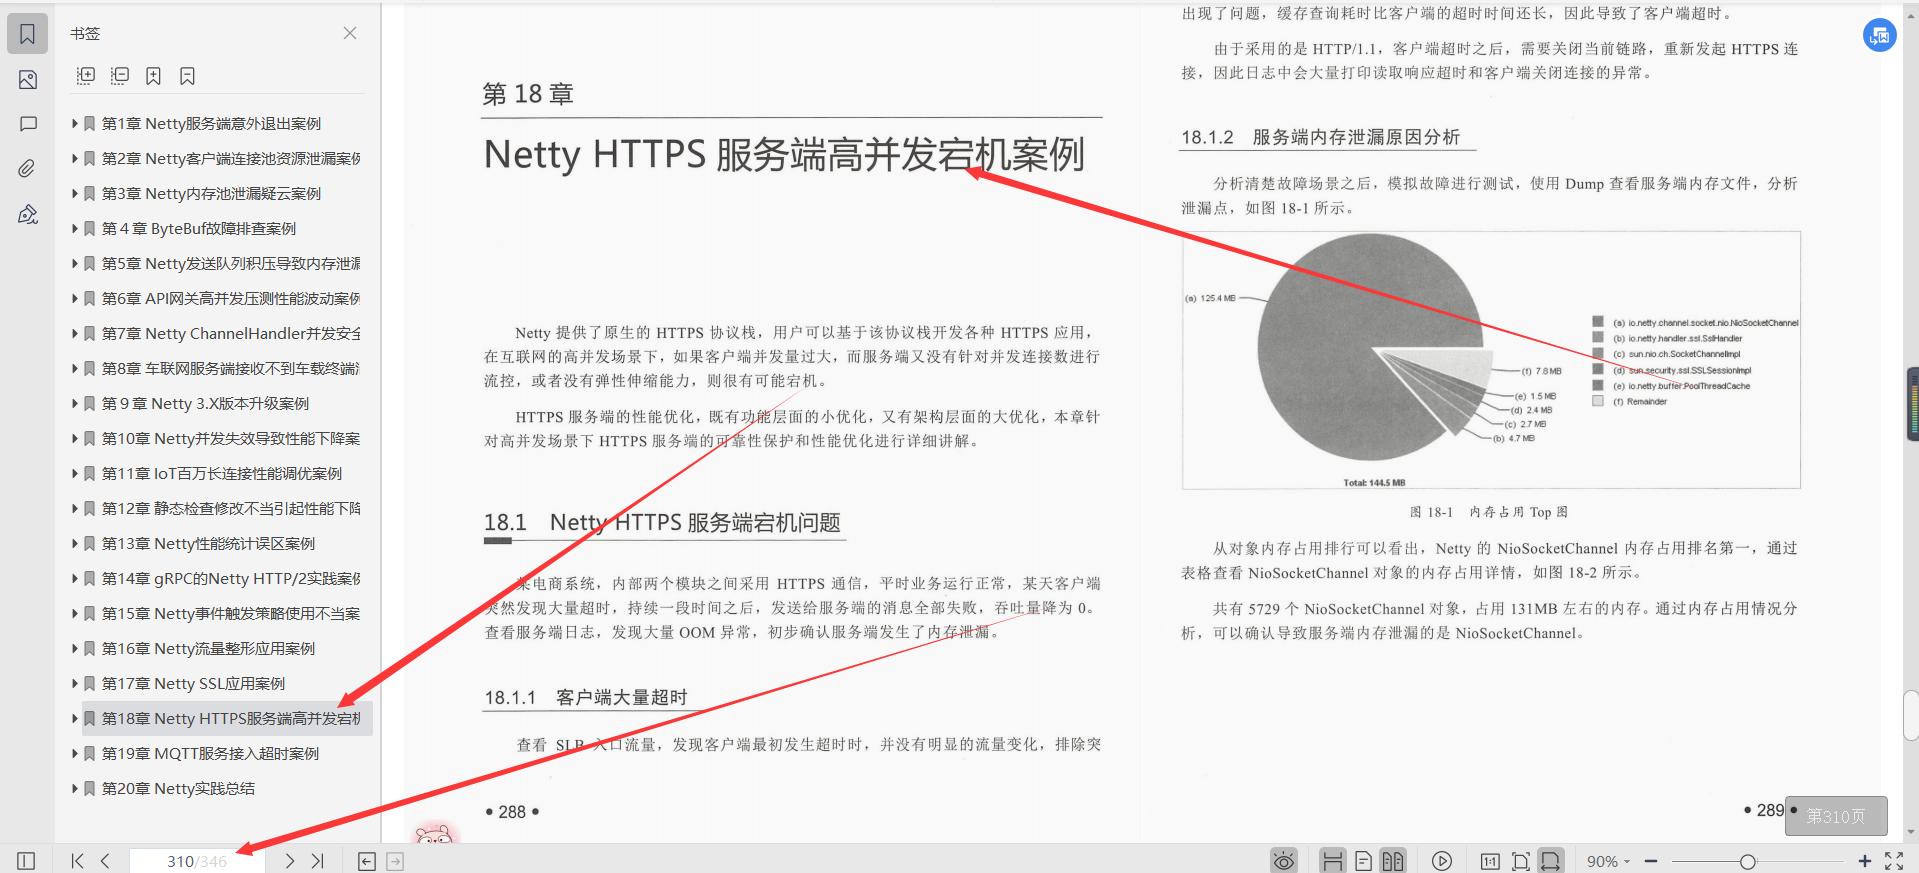The image size is (1919, 873).
Task: Select bookmark 第15章 Netty事件触发策略
Action: 230,614
